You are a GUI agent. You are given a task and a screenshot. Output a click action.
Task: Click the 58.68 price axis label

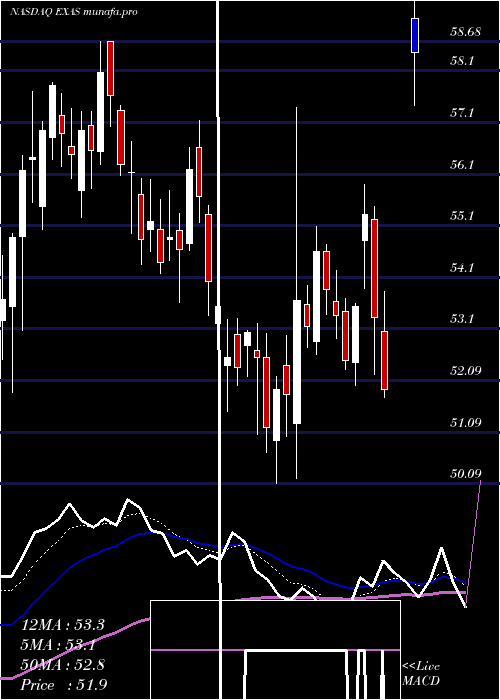point(466,32)
